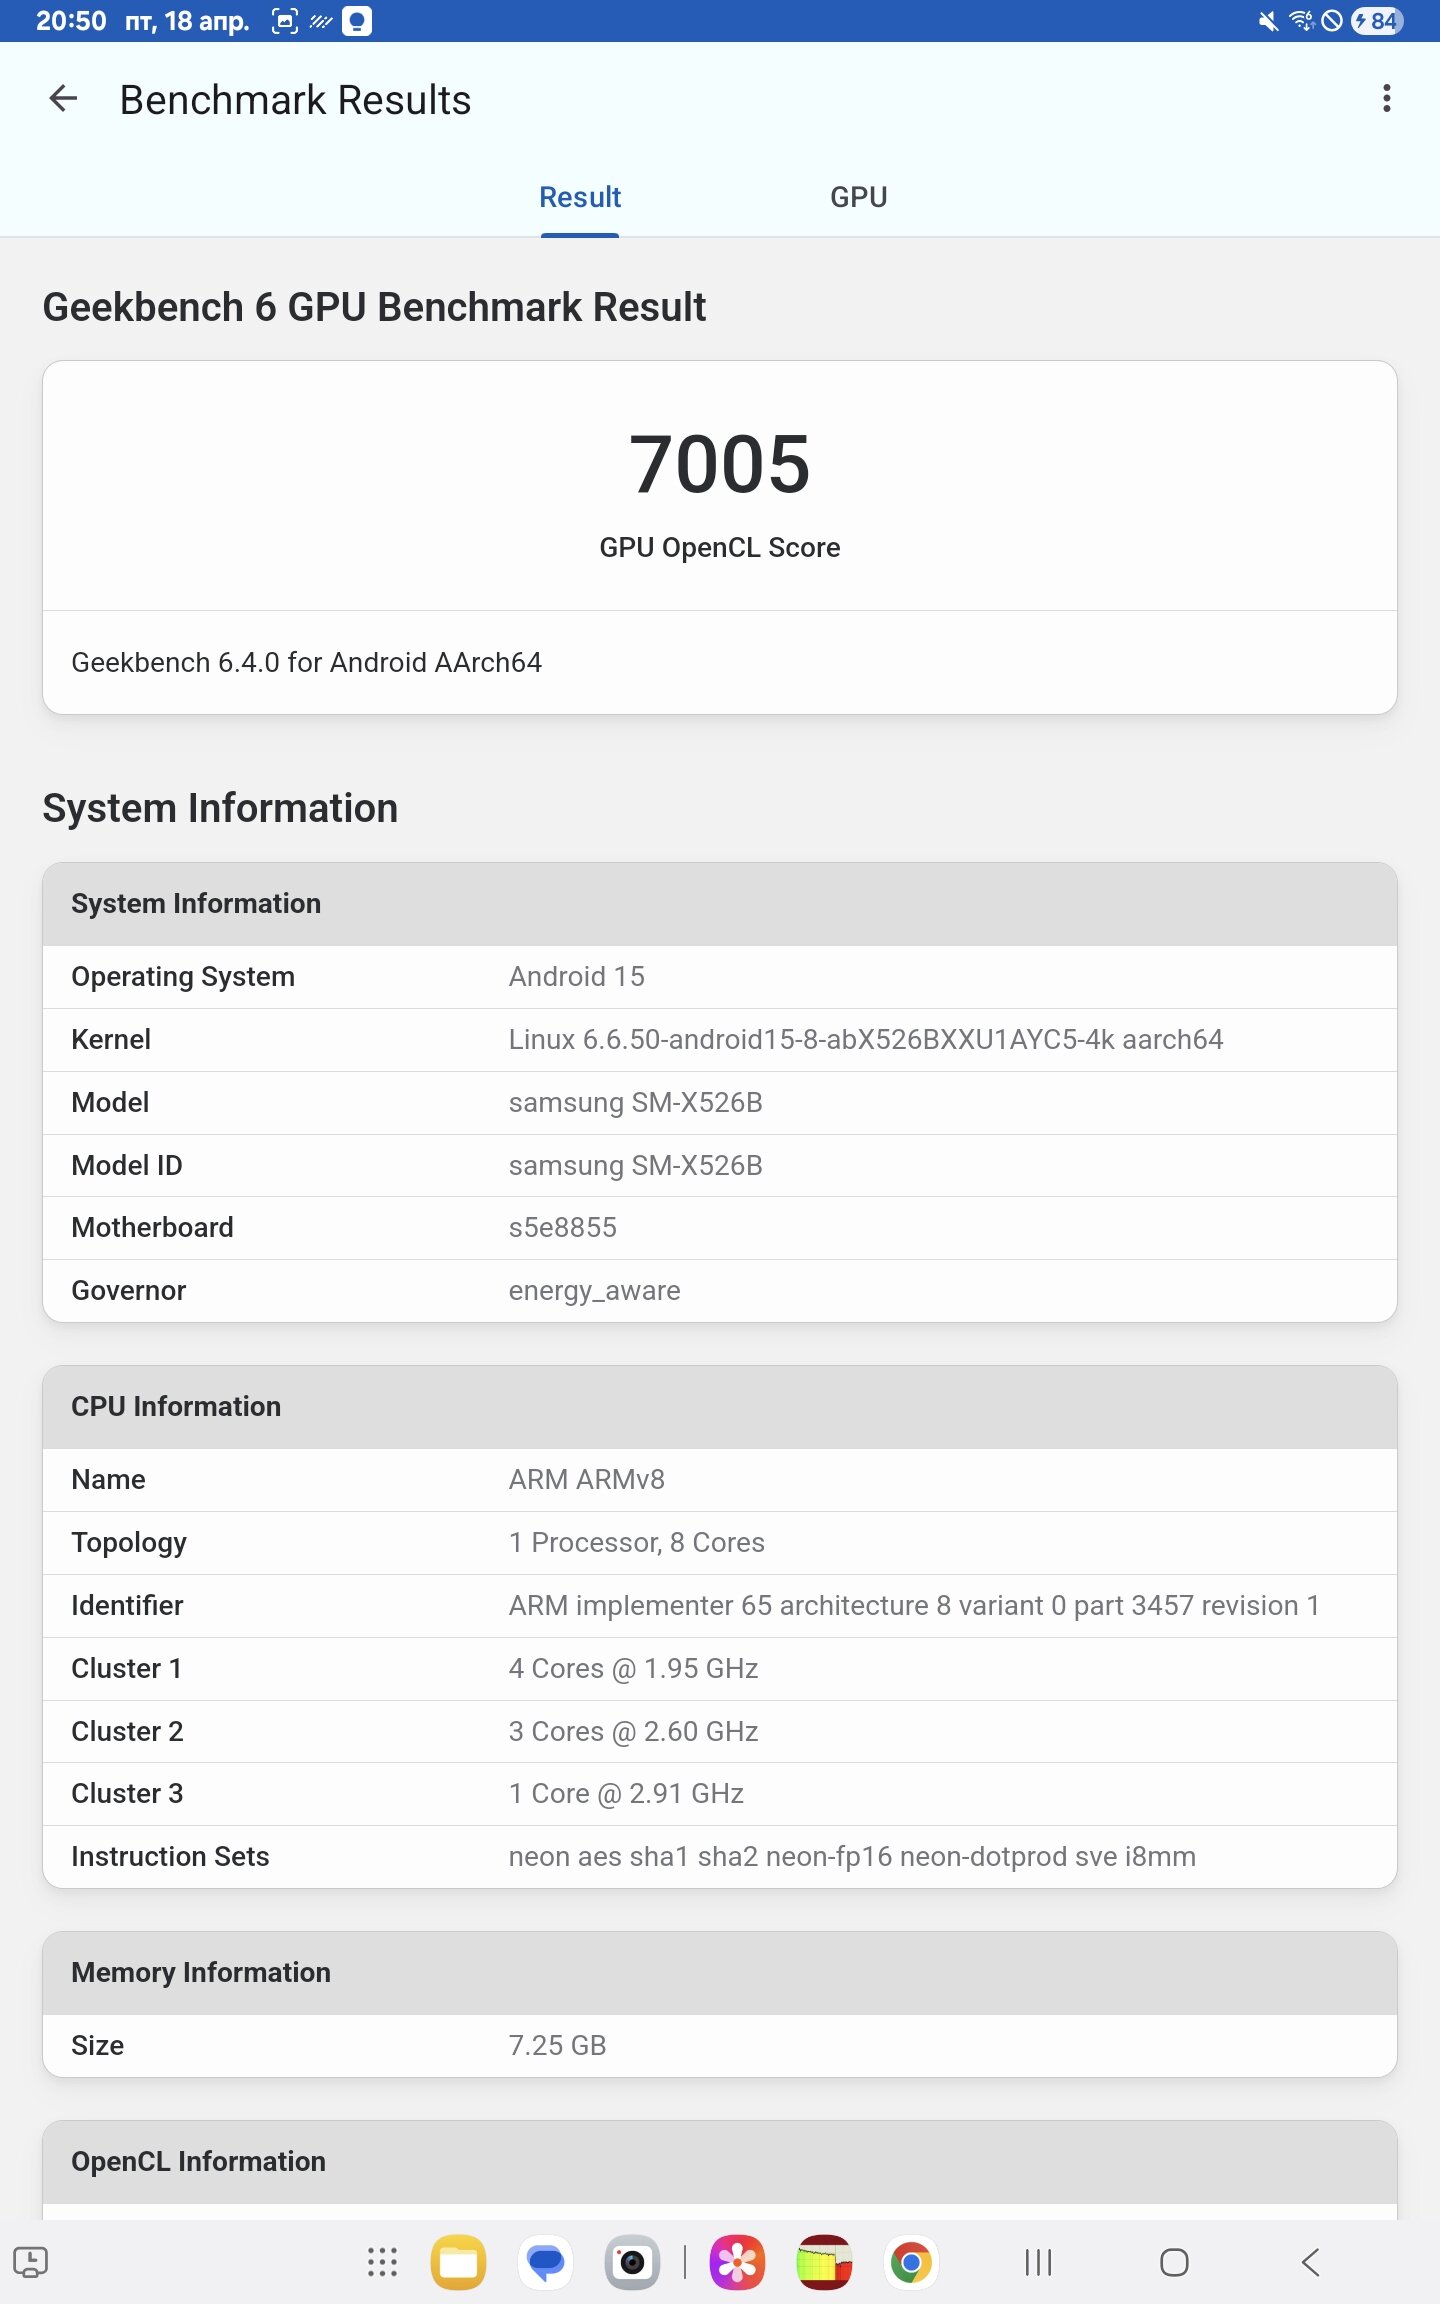Open the three-dot overflow menu
This screenshot has width=1440, height=2304.
pyautogui.click(x=1386, y=99)
